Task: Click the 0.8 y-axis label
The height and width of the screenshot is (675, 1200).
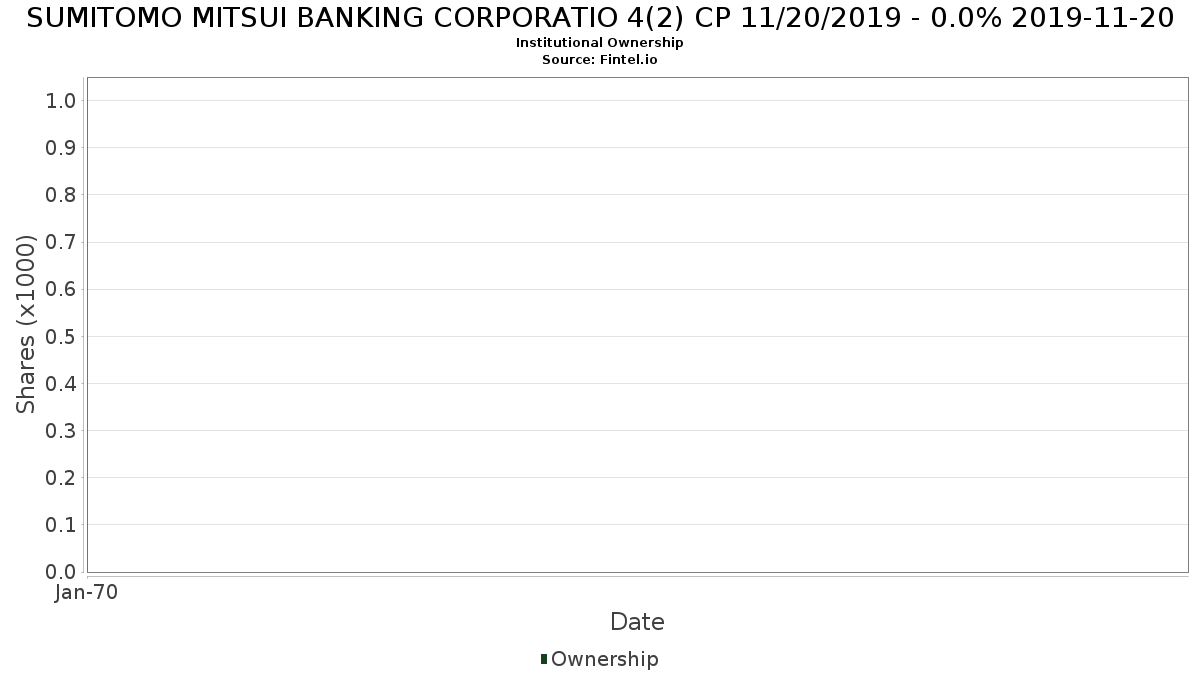Action: point(61,195)
